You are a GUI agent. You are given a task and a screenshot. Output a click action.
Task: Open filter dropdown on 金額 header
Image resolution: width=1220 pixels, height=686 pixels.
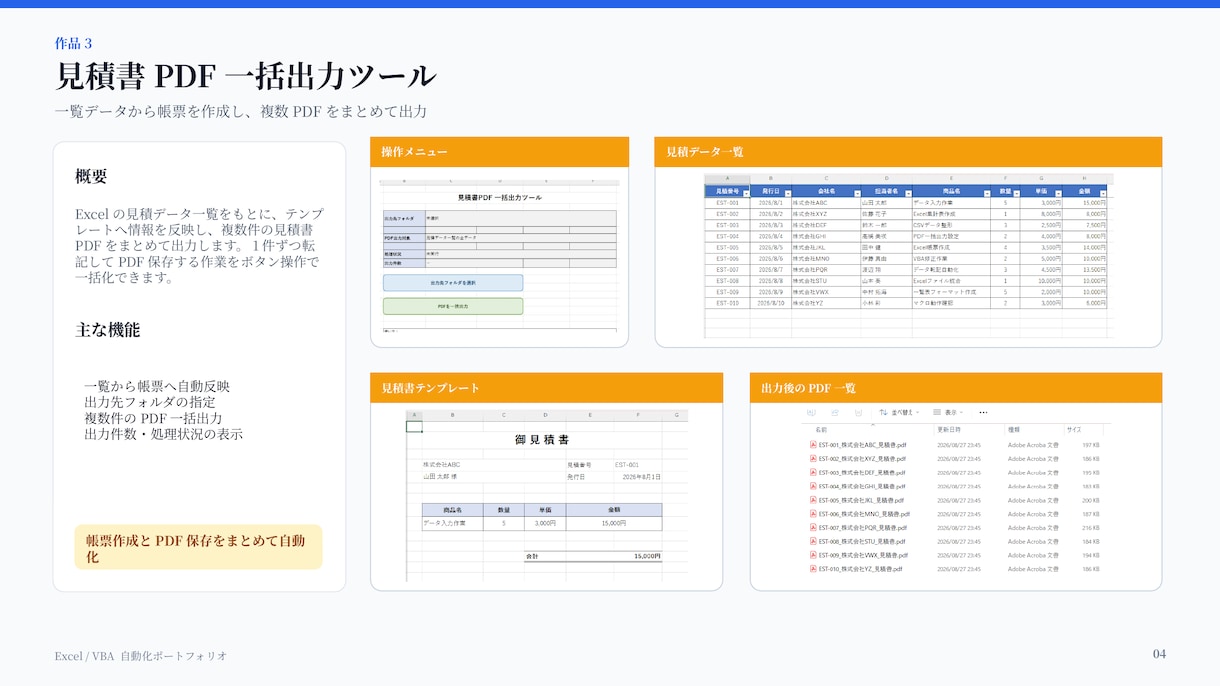[1103, 193]
